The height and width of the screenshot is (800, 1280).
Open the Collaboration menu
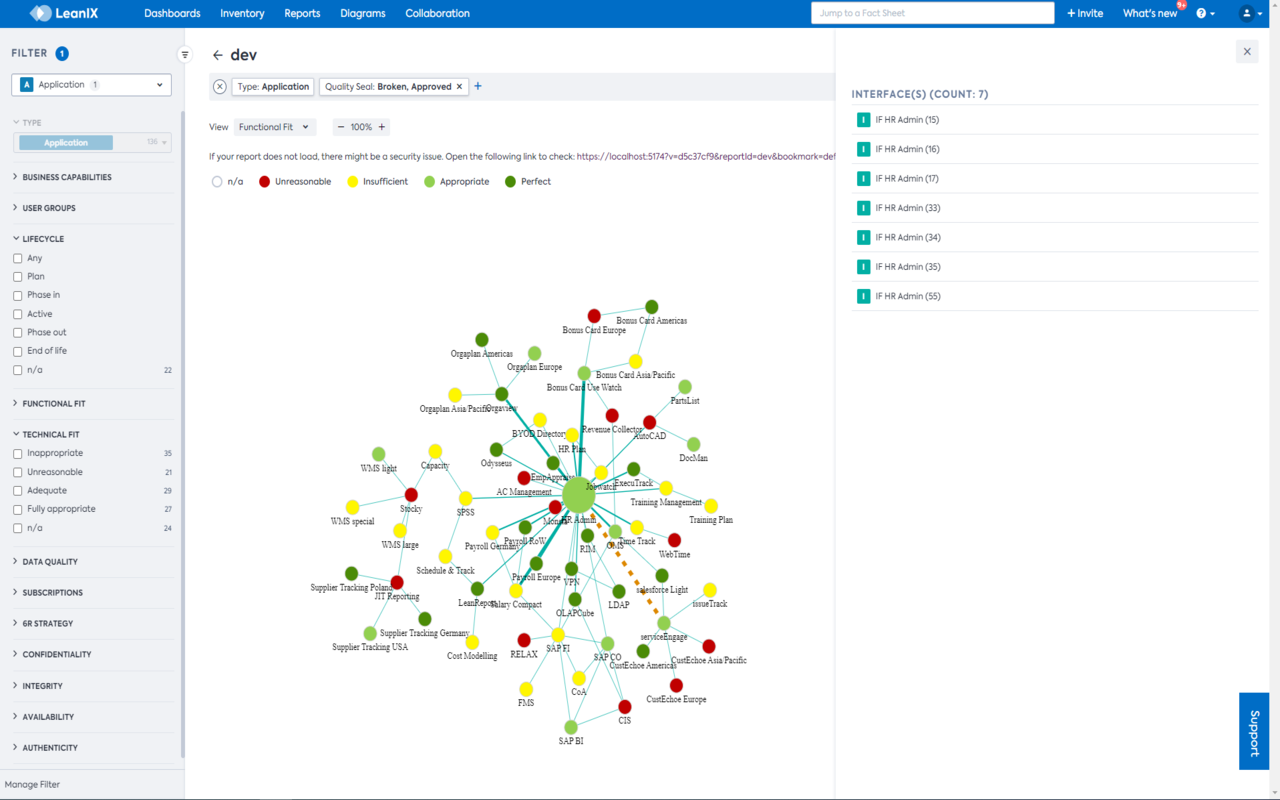437,13
